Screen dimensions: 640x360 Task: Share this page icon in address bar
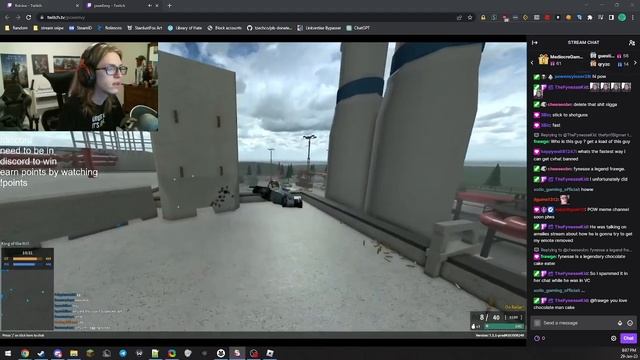click(x=460, y=18)
